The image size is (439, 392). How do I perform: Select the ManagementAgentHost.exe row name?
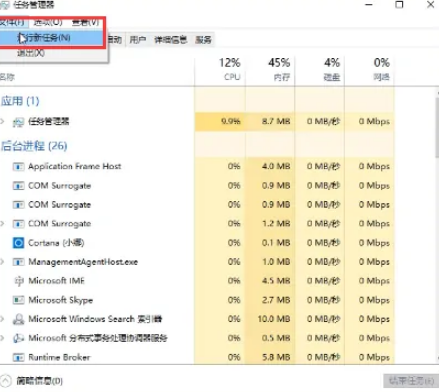pos(83,262)
